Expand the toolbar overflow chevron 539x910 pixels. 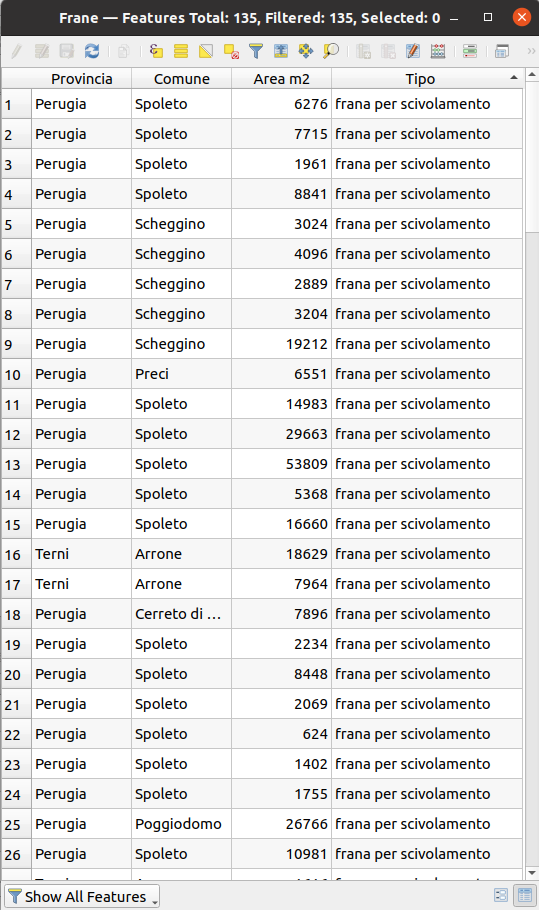pyautogui.click(x=531, y=51)
